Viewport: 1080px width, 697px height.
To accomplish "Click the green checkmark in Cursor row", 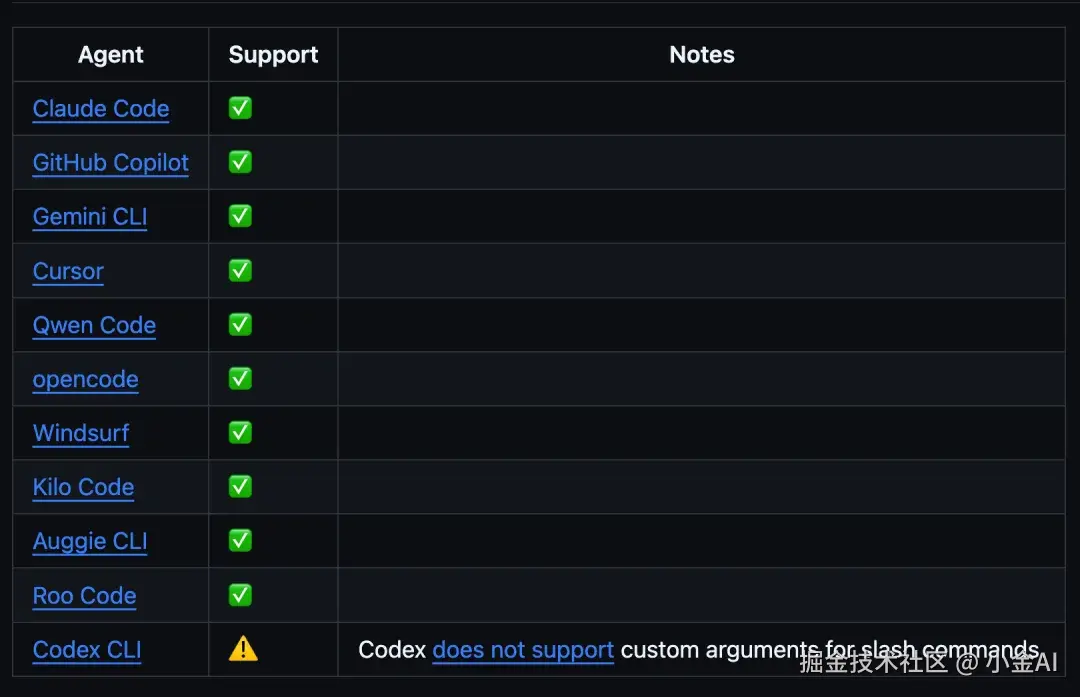I will coord(240,271).
